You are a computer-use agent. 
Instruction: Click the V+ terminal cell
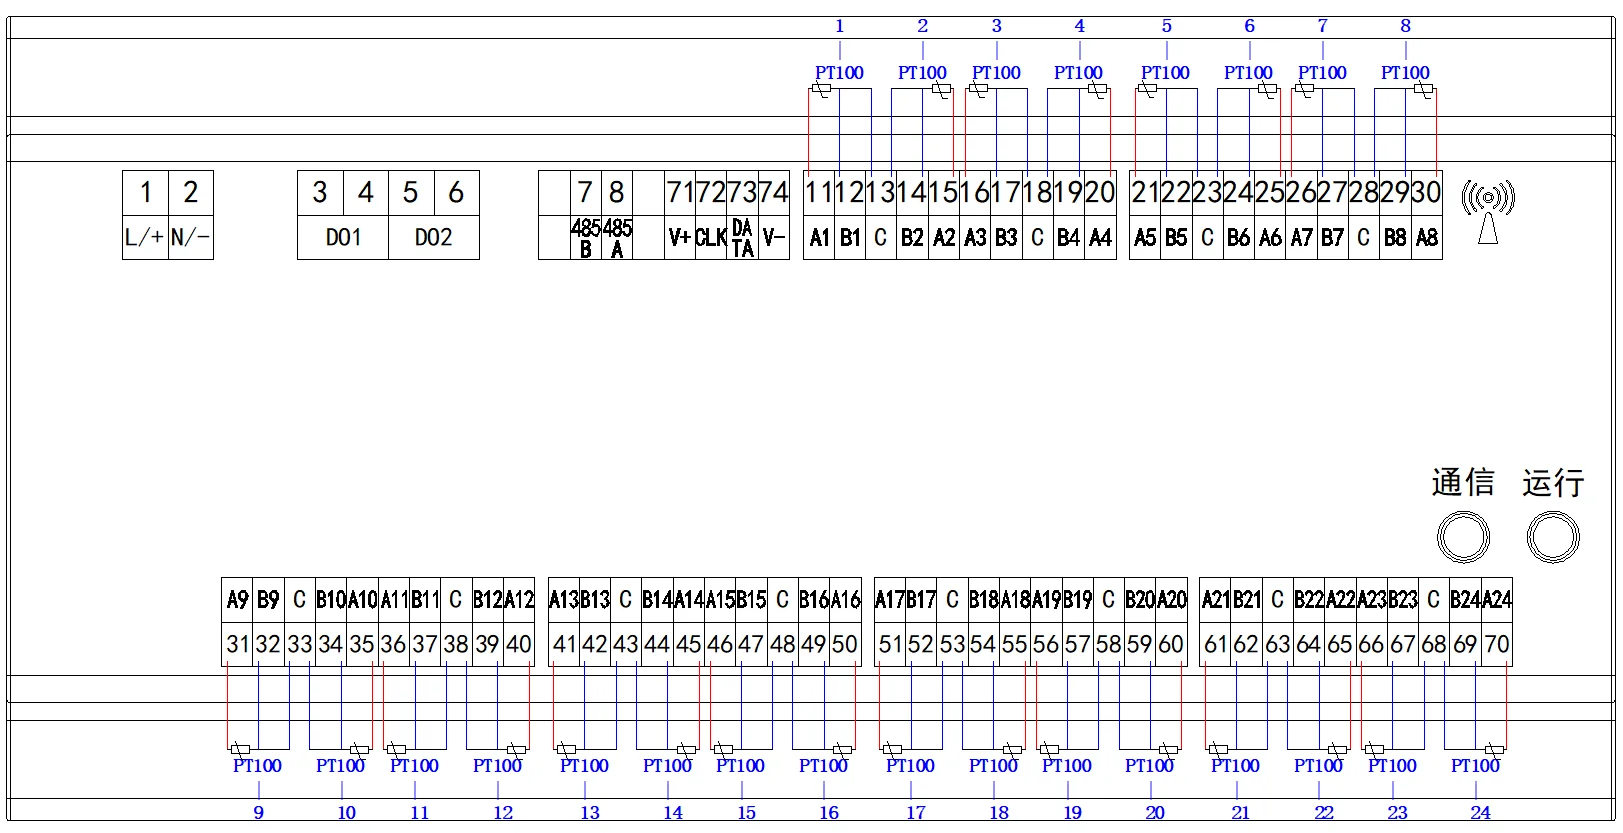pyautogui.click(x=680, y=238)
